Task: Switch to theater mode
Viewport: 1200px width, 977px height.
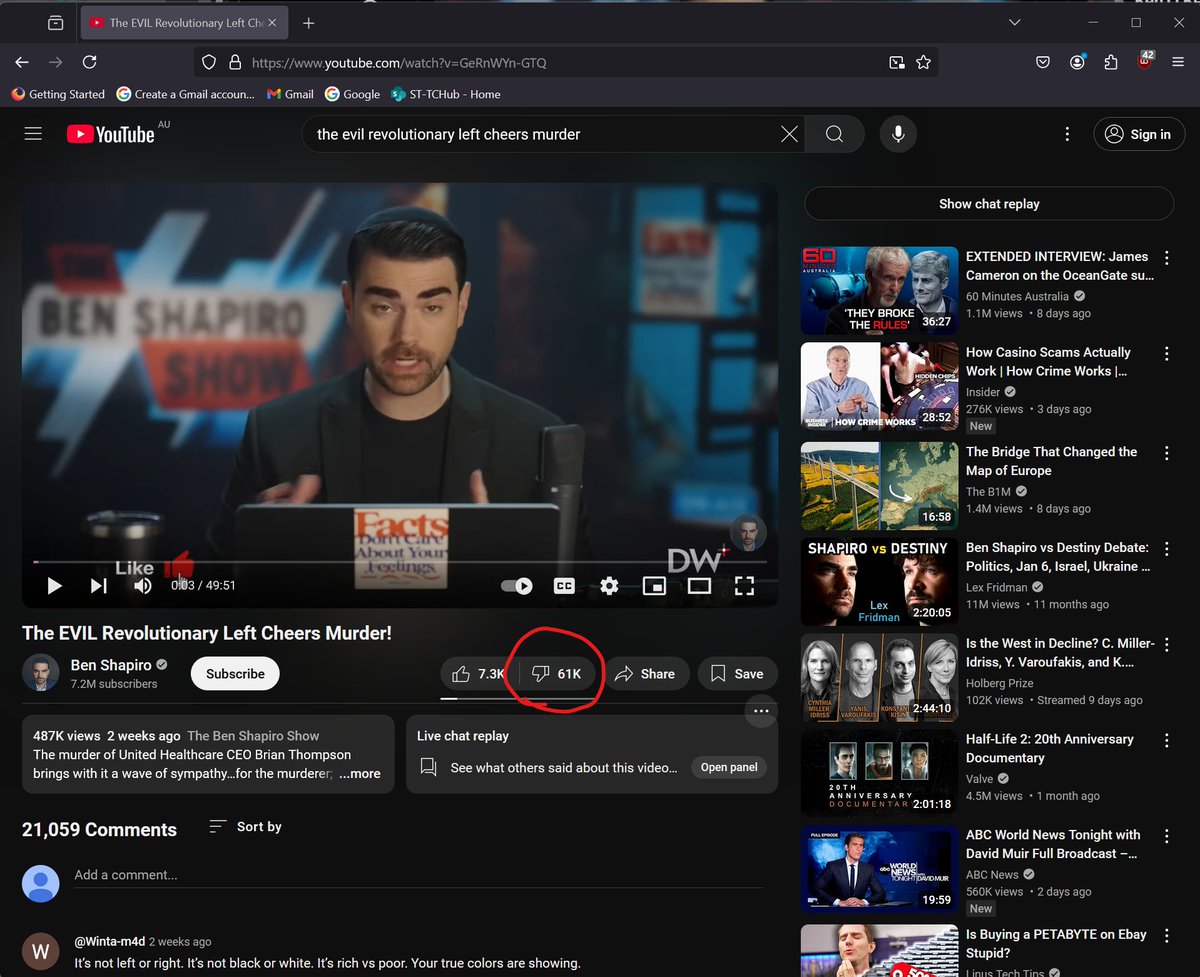Action: (699, 586)
